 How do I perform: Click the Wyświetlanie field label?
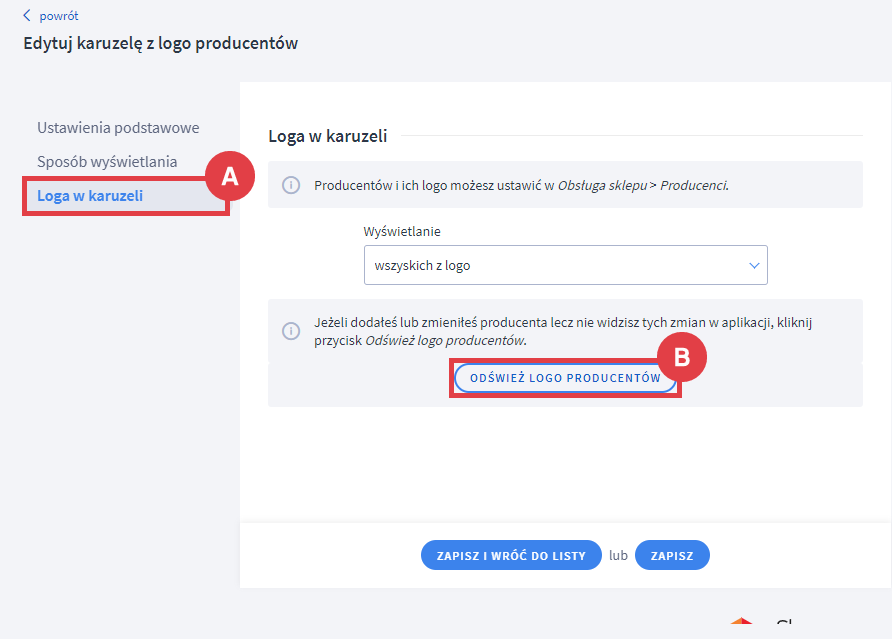[402, 231]
